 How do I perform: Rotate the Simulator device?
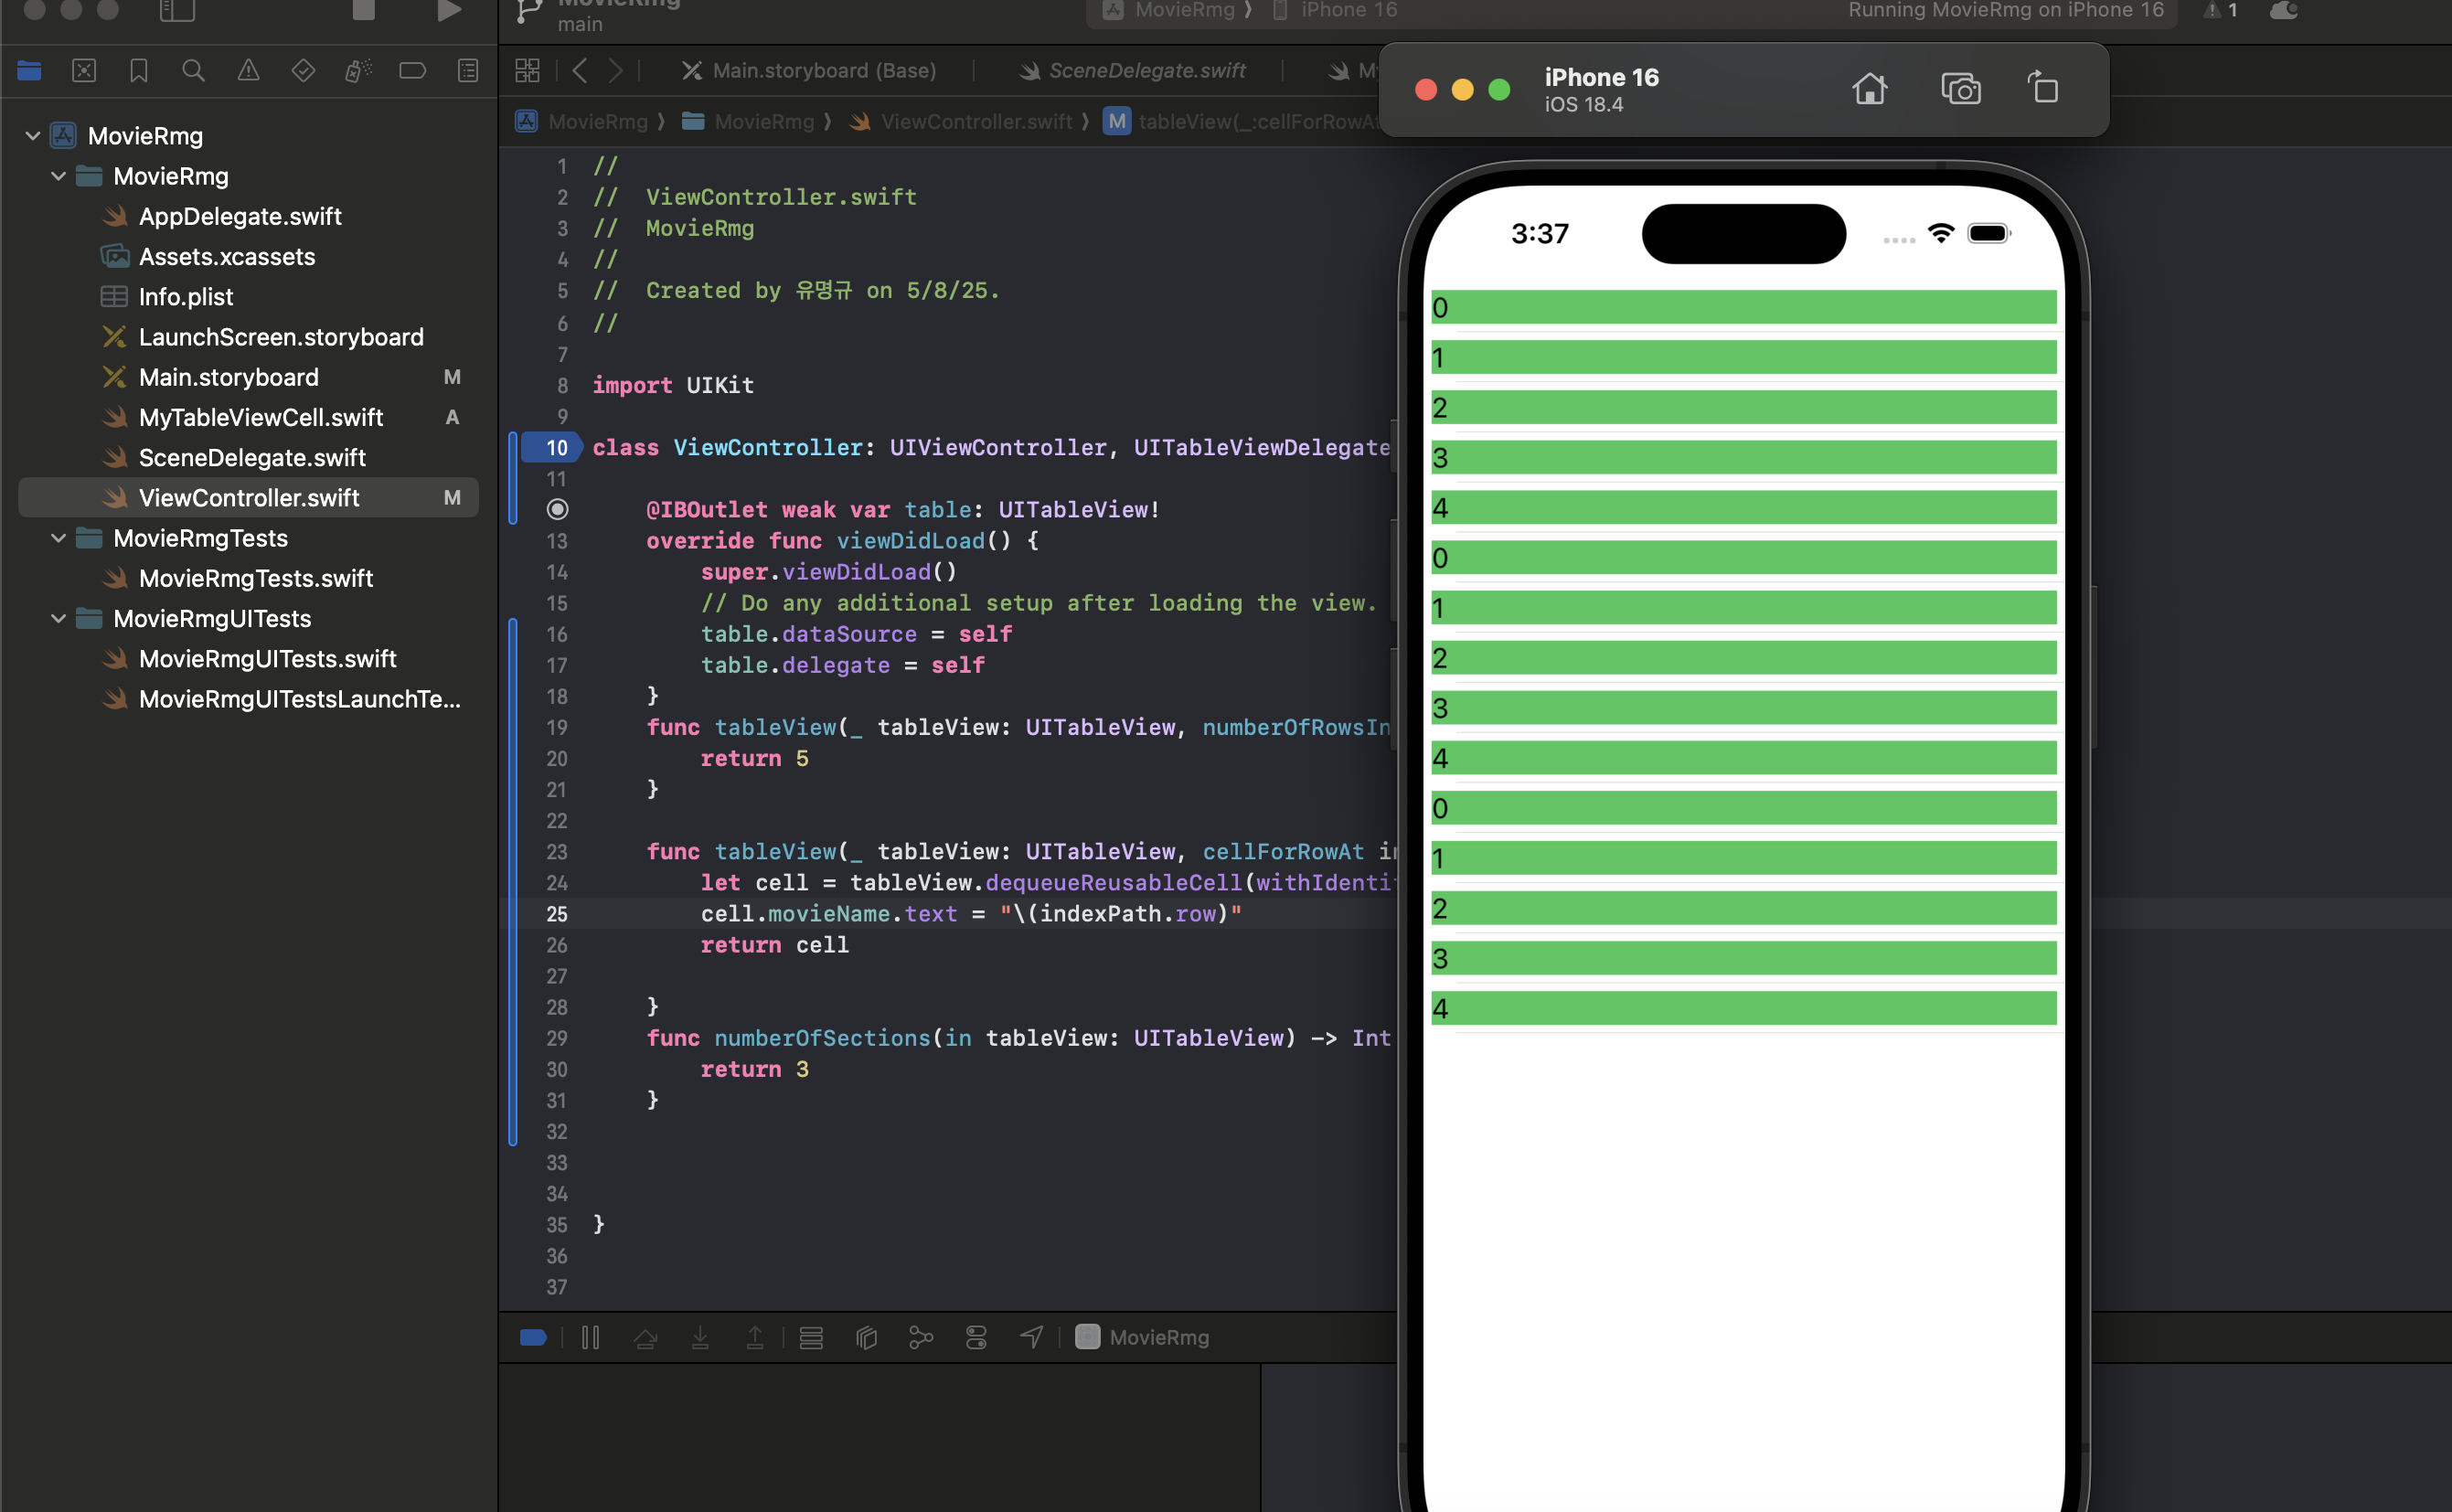coord(2043,88)
